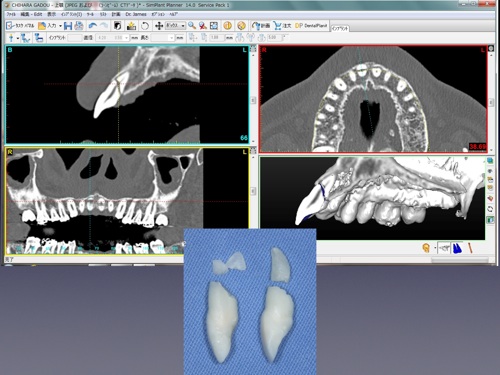
Task: Open the Edit menu in menu bar
Action: [31, 14]
